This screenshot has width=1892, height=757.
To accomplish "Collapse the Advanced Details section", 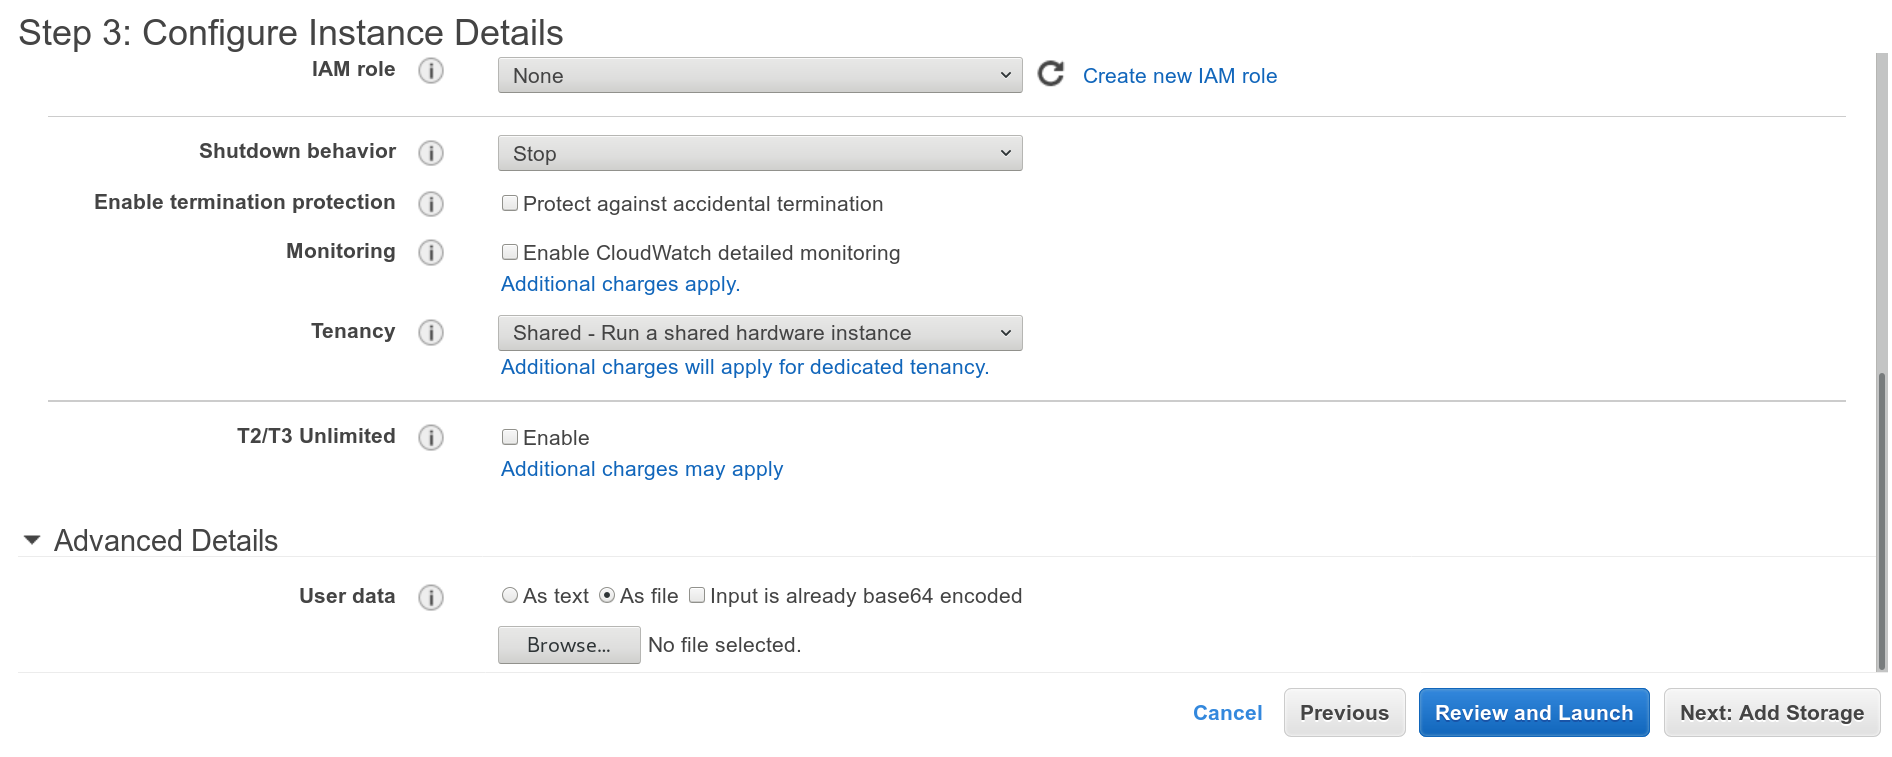I will [31, 541].
